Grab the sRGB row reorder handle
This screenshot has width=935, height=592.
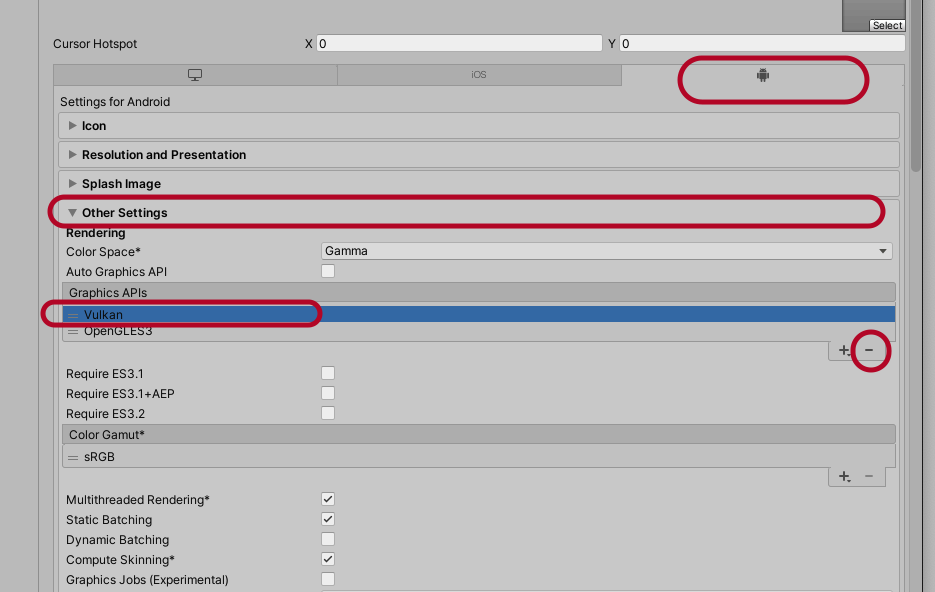coord(73,457)
